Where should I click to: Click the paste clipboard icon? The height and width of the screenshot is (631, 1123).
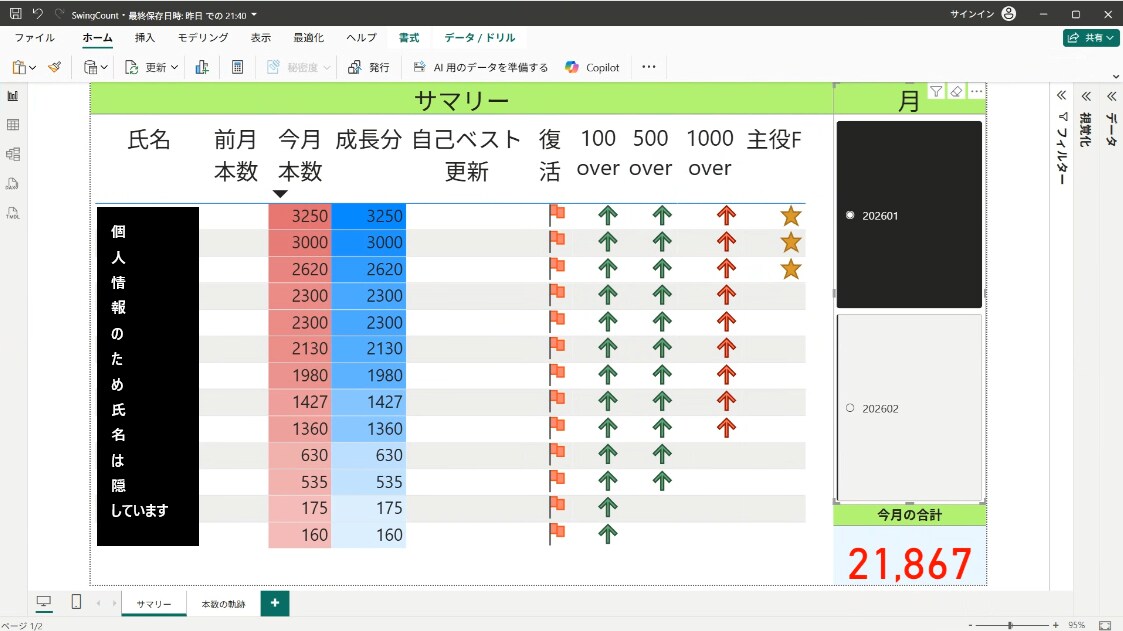(x=19, y=67)
